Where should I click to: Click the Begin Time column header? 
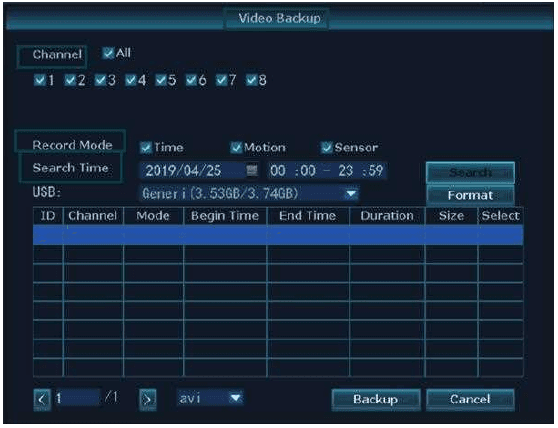click(x=225, y=216)
